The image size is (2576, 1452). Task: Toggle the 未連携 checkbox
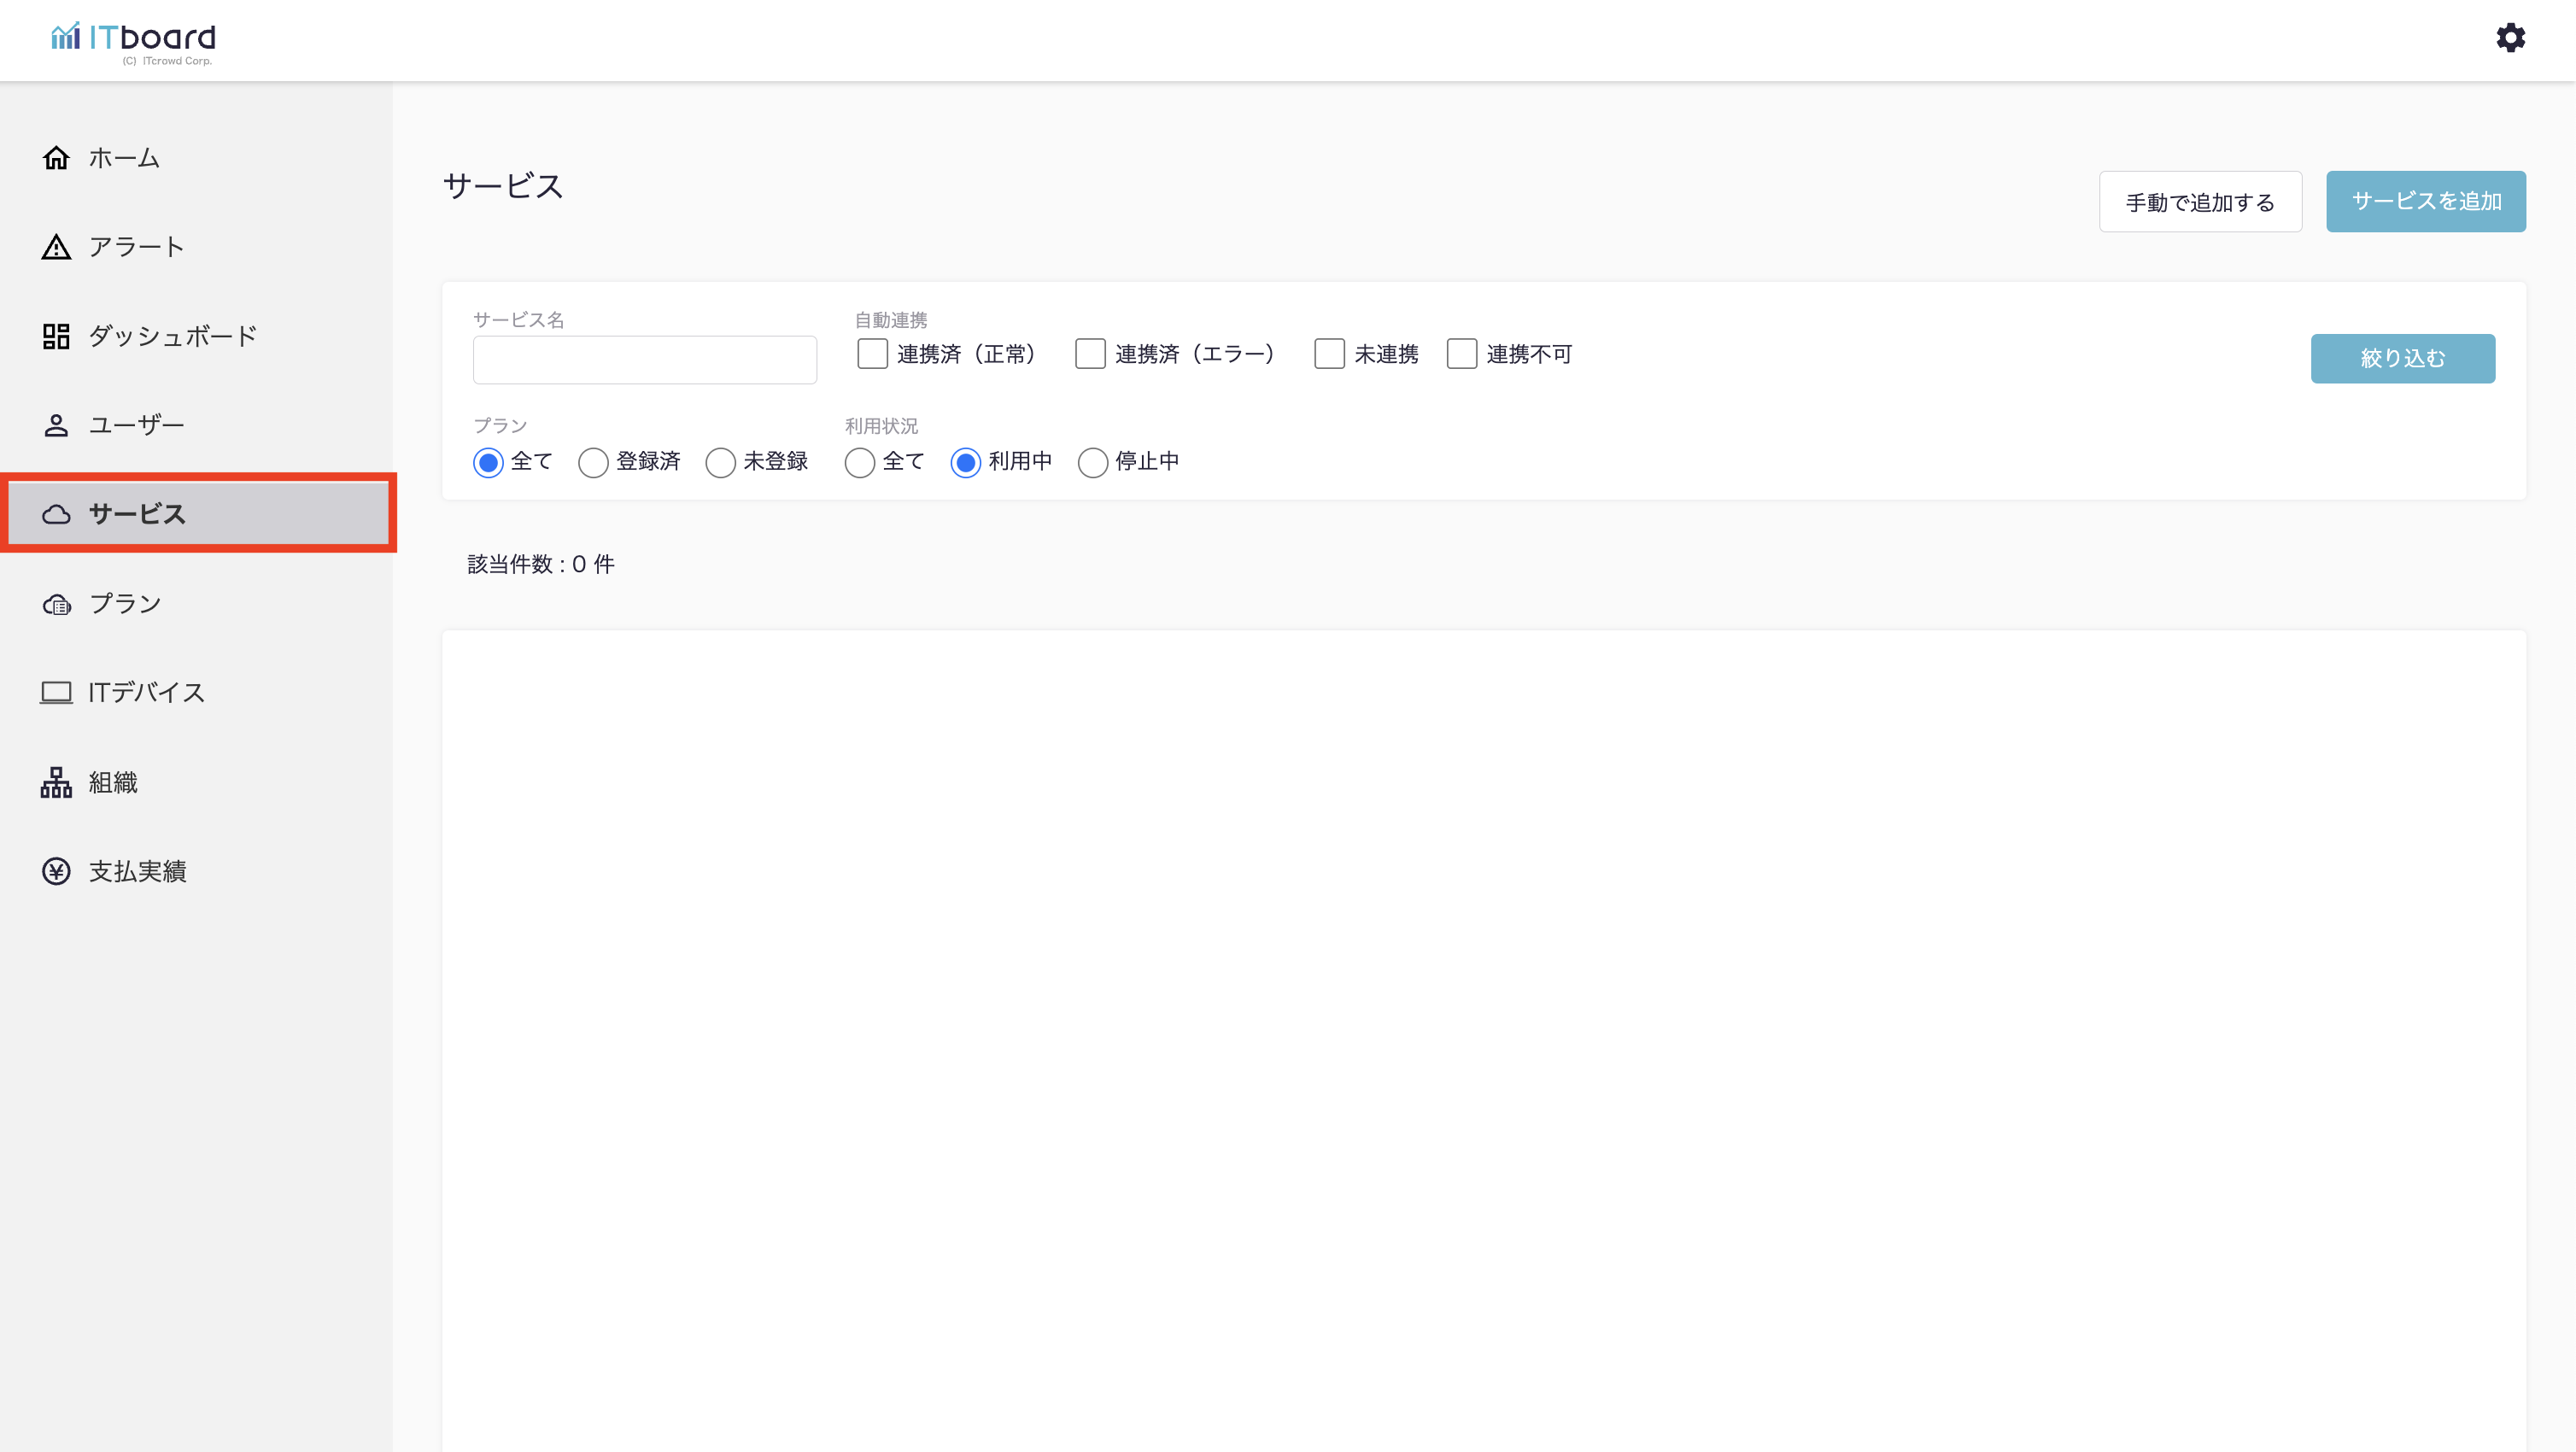click(1329, 354)
